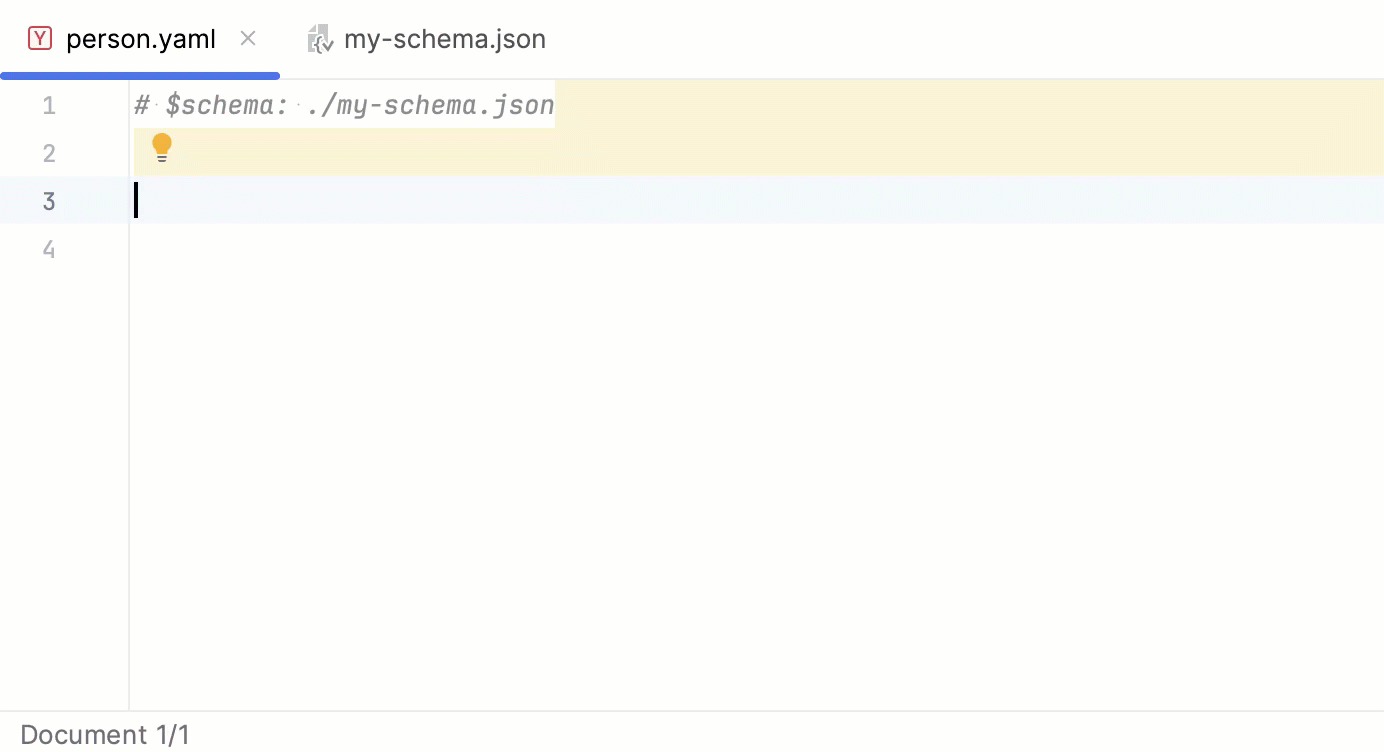Click the blue active tab indicator bar
The image size is (1384, 752).
point(140,74)
